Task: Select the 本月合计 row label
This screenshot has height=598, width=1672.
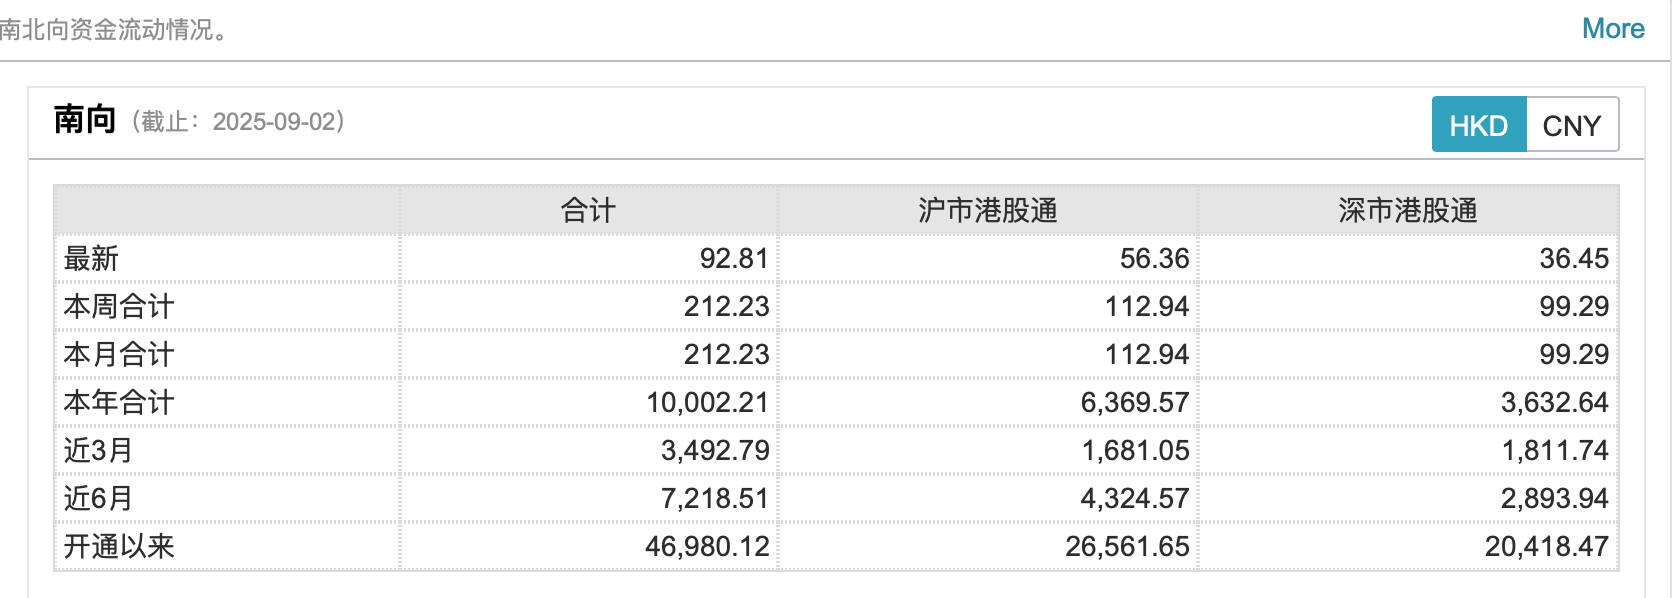Action: pos(118,354)
